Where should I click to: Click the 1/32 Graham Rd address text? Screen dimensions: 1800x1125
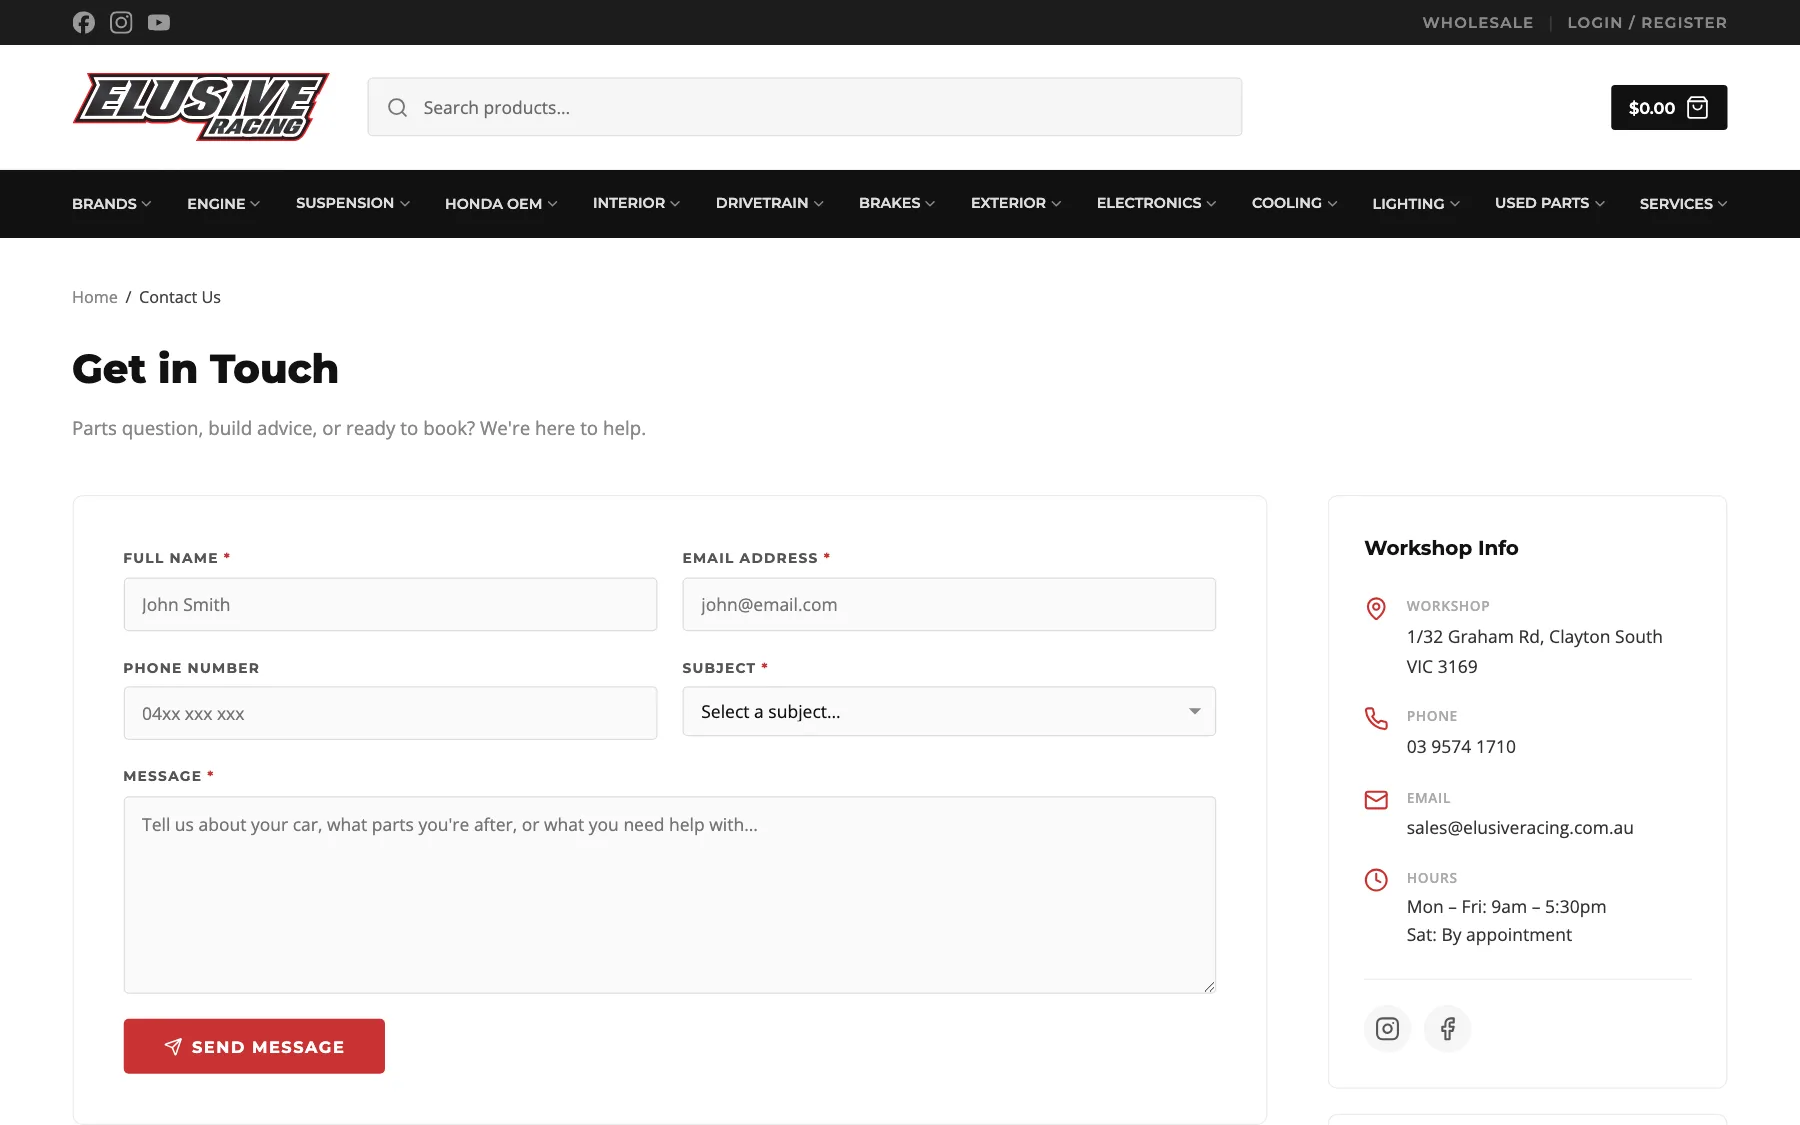[x=1534, y=651]
